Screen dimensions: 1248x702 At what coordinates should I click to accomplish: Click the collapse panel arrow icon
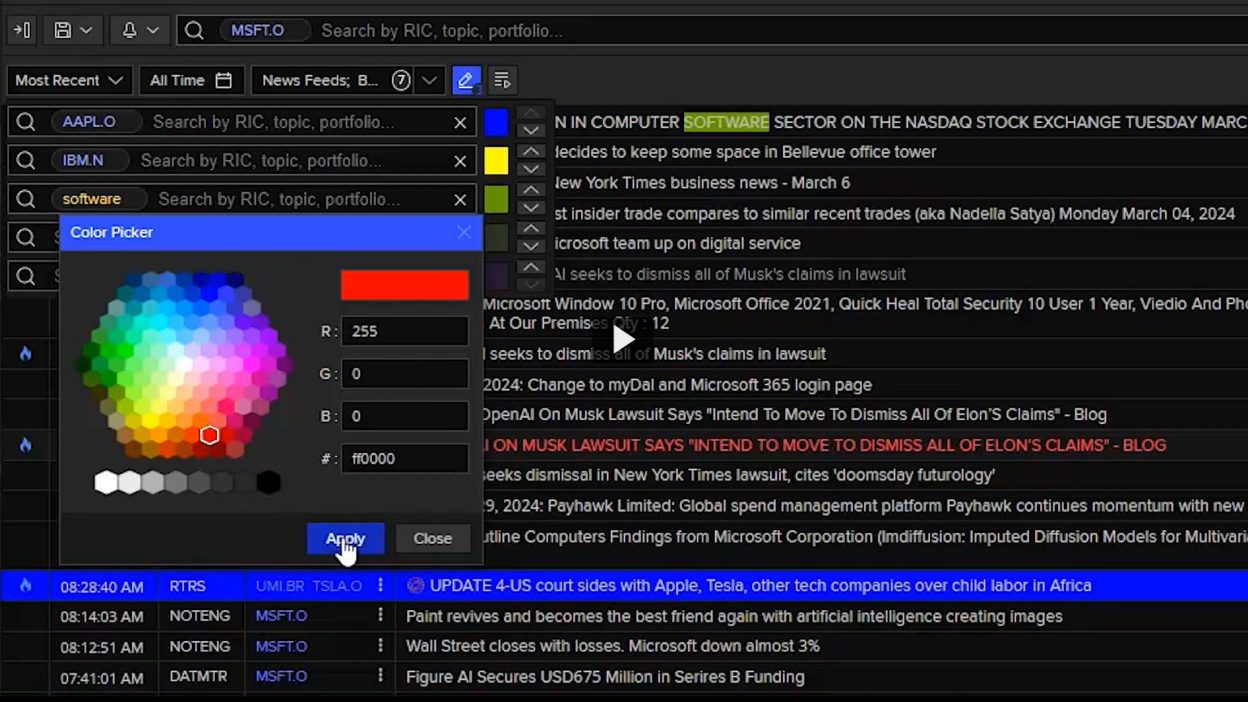pyautogui.click(x=22, y=30)
